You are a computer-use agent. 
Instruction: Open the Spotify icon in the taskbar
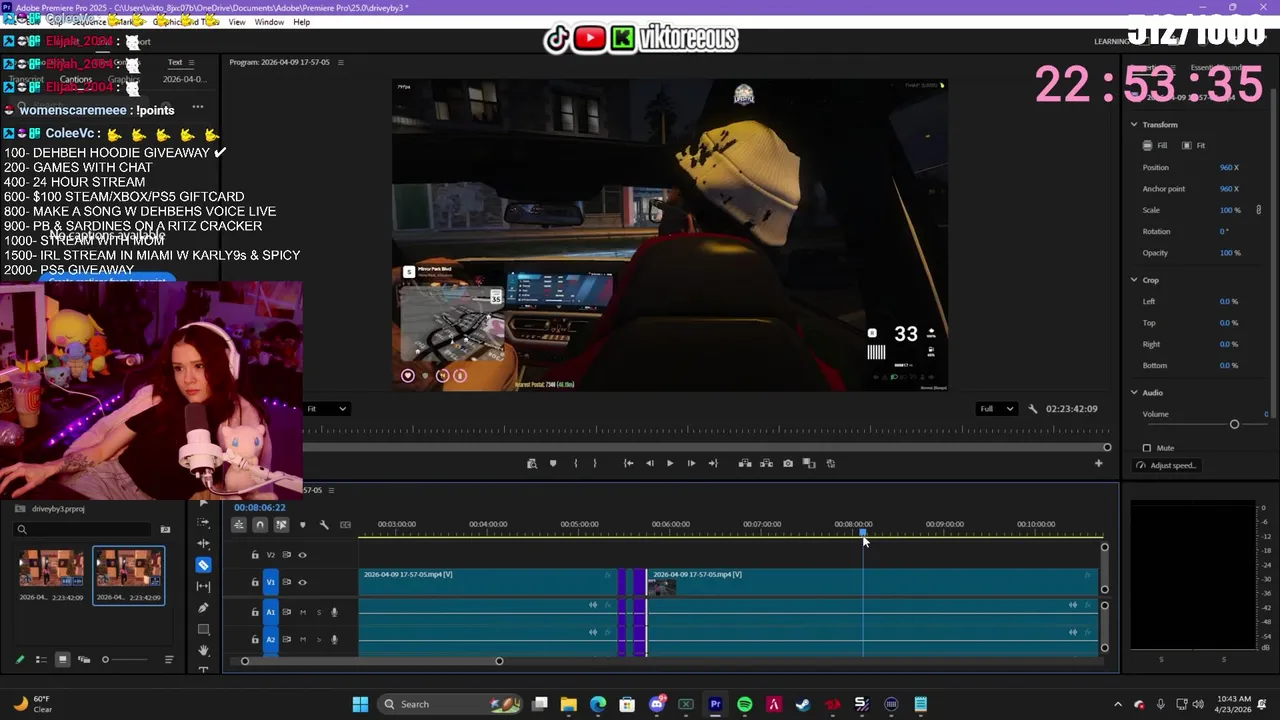[x=745, y=704]
